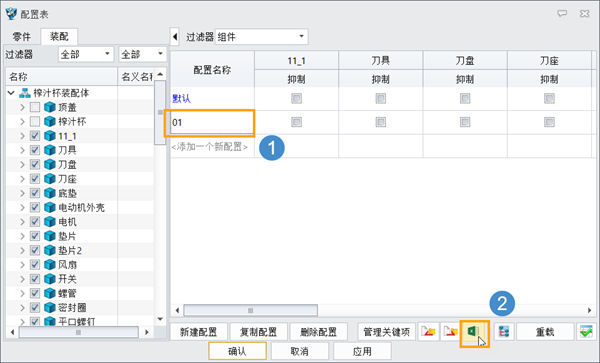Viewport: 600px width, 363px height.
Task: Click the first red-arrow folder icon after 管理关键项
Action: 428,332
